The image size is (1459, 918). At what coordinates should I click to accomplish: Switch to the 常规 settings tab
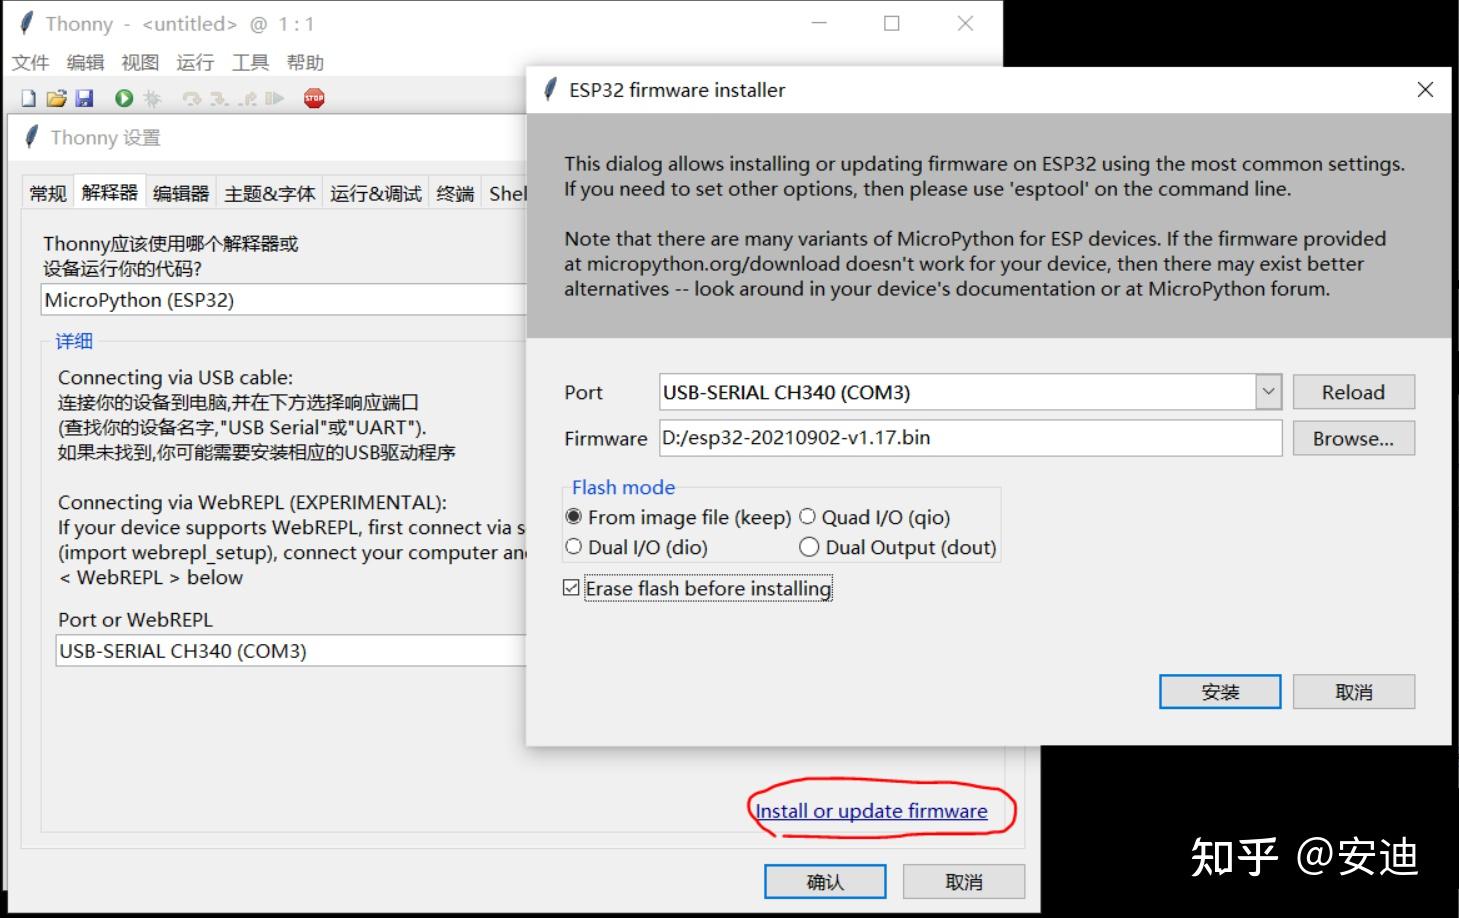(x=48, y=193)
